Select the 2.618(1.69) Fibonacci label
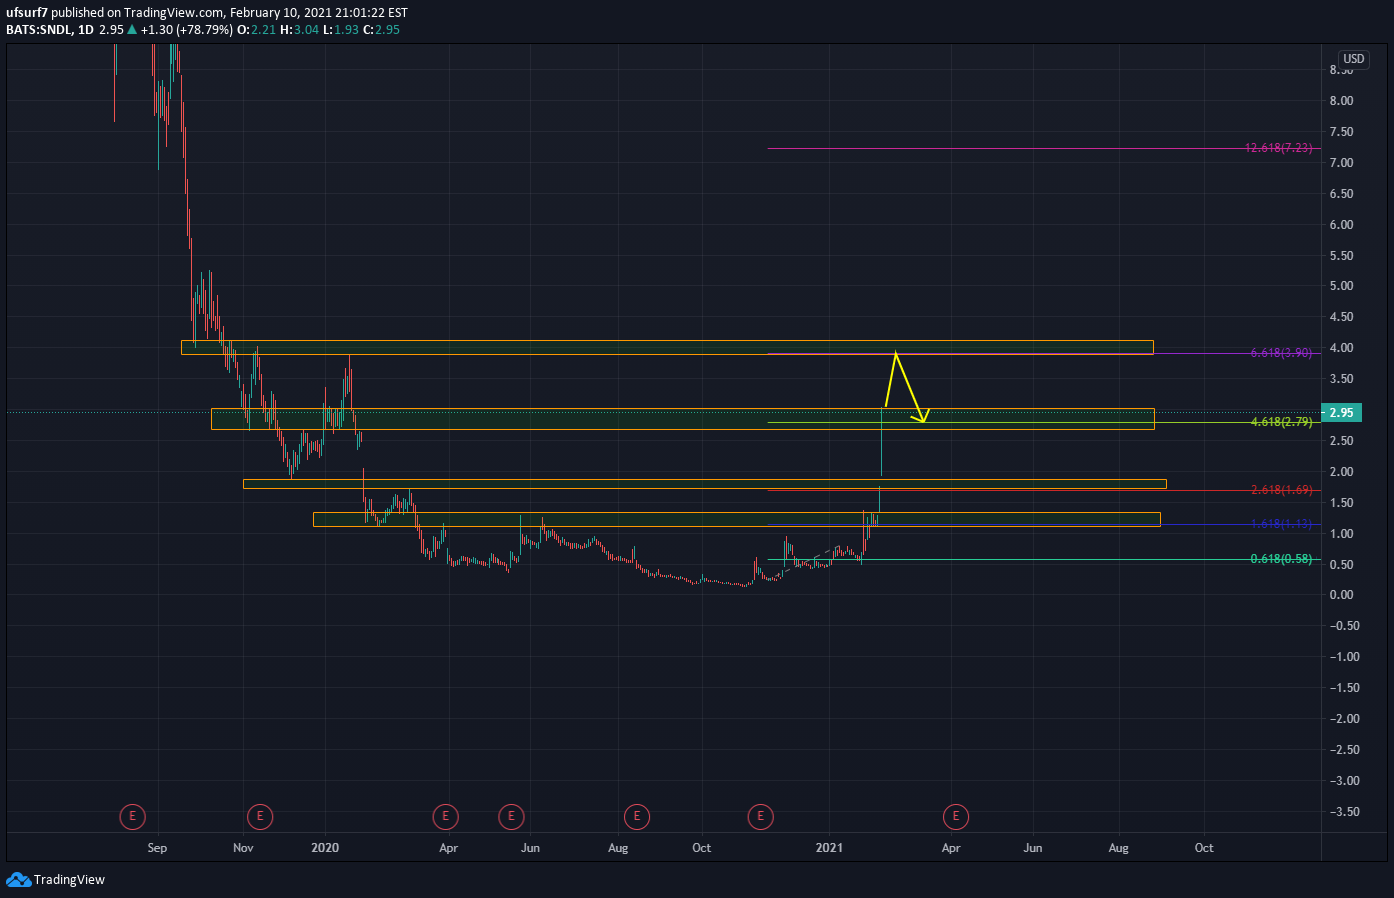The height and width of the screenshot is (898, 1394). [1281, 490]
